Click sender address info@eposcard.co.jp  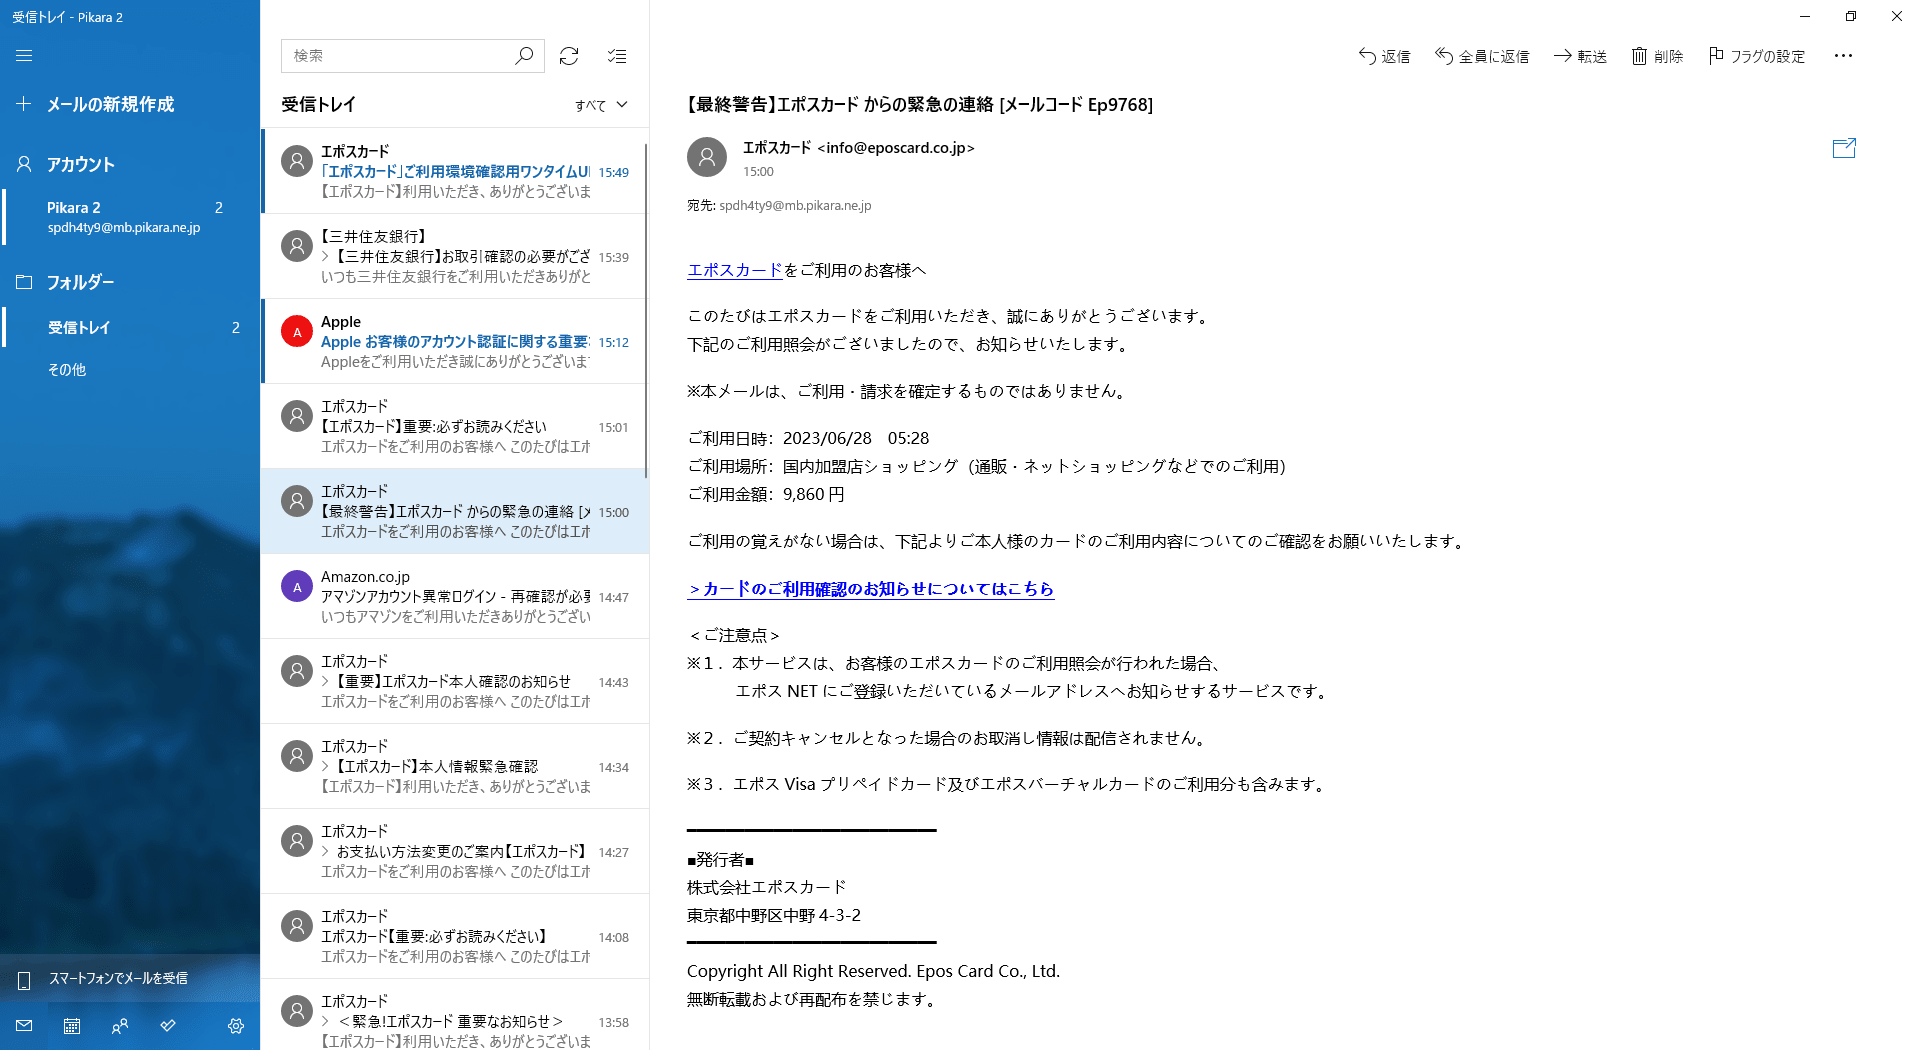[896, 148]
